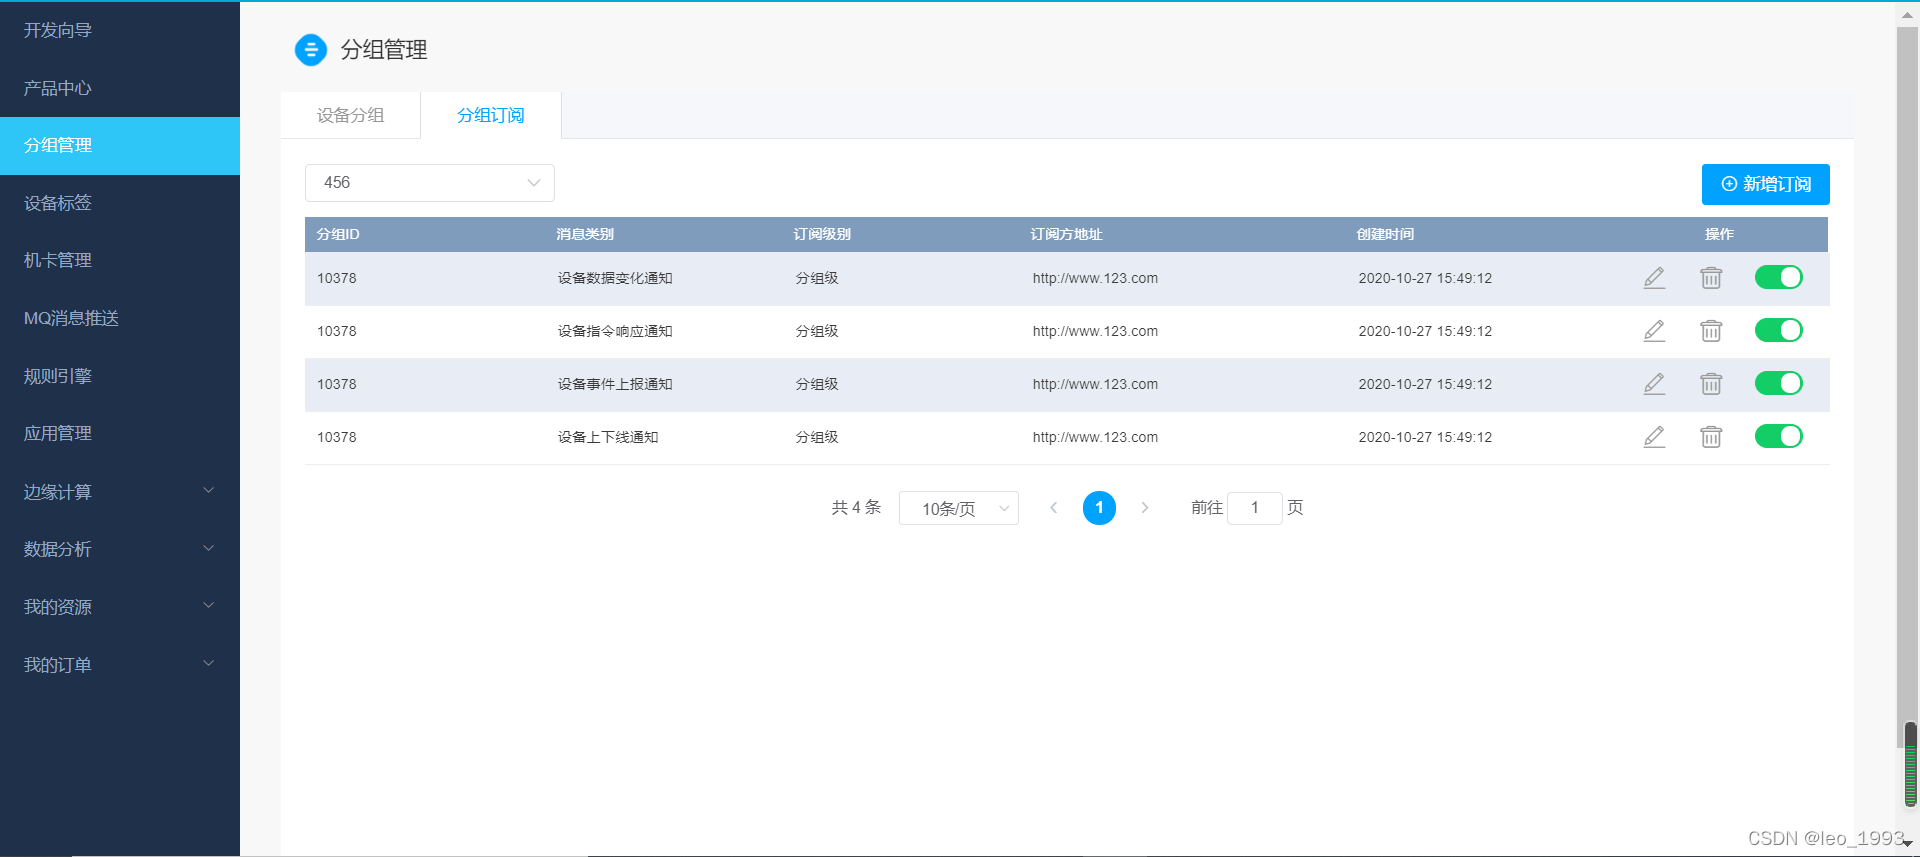Expand 边缘计算 sidebar menu
The image size is (1920, 857).
coord(120,491)
